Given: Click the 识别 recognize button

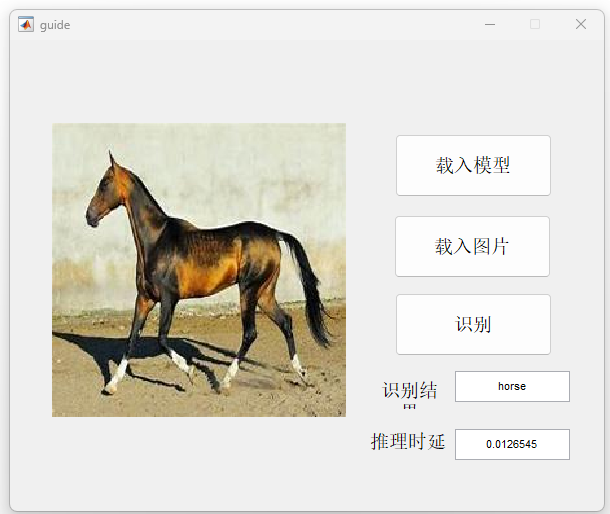Looking at the screenshot, I should tap(473, 325).
